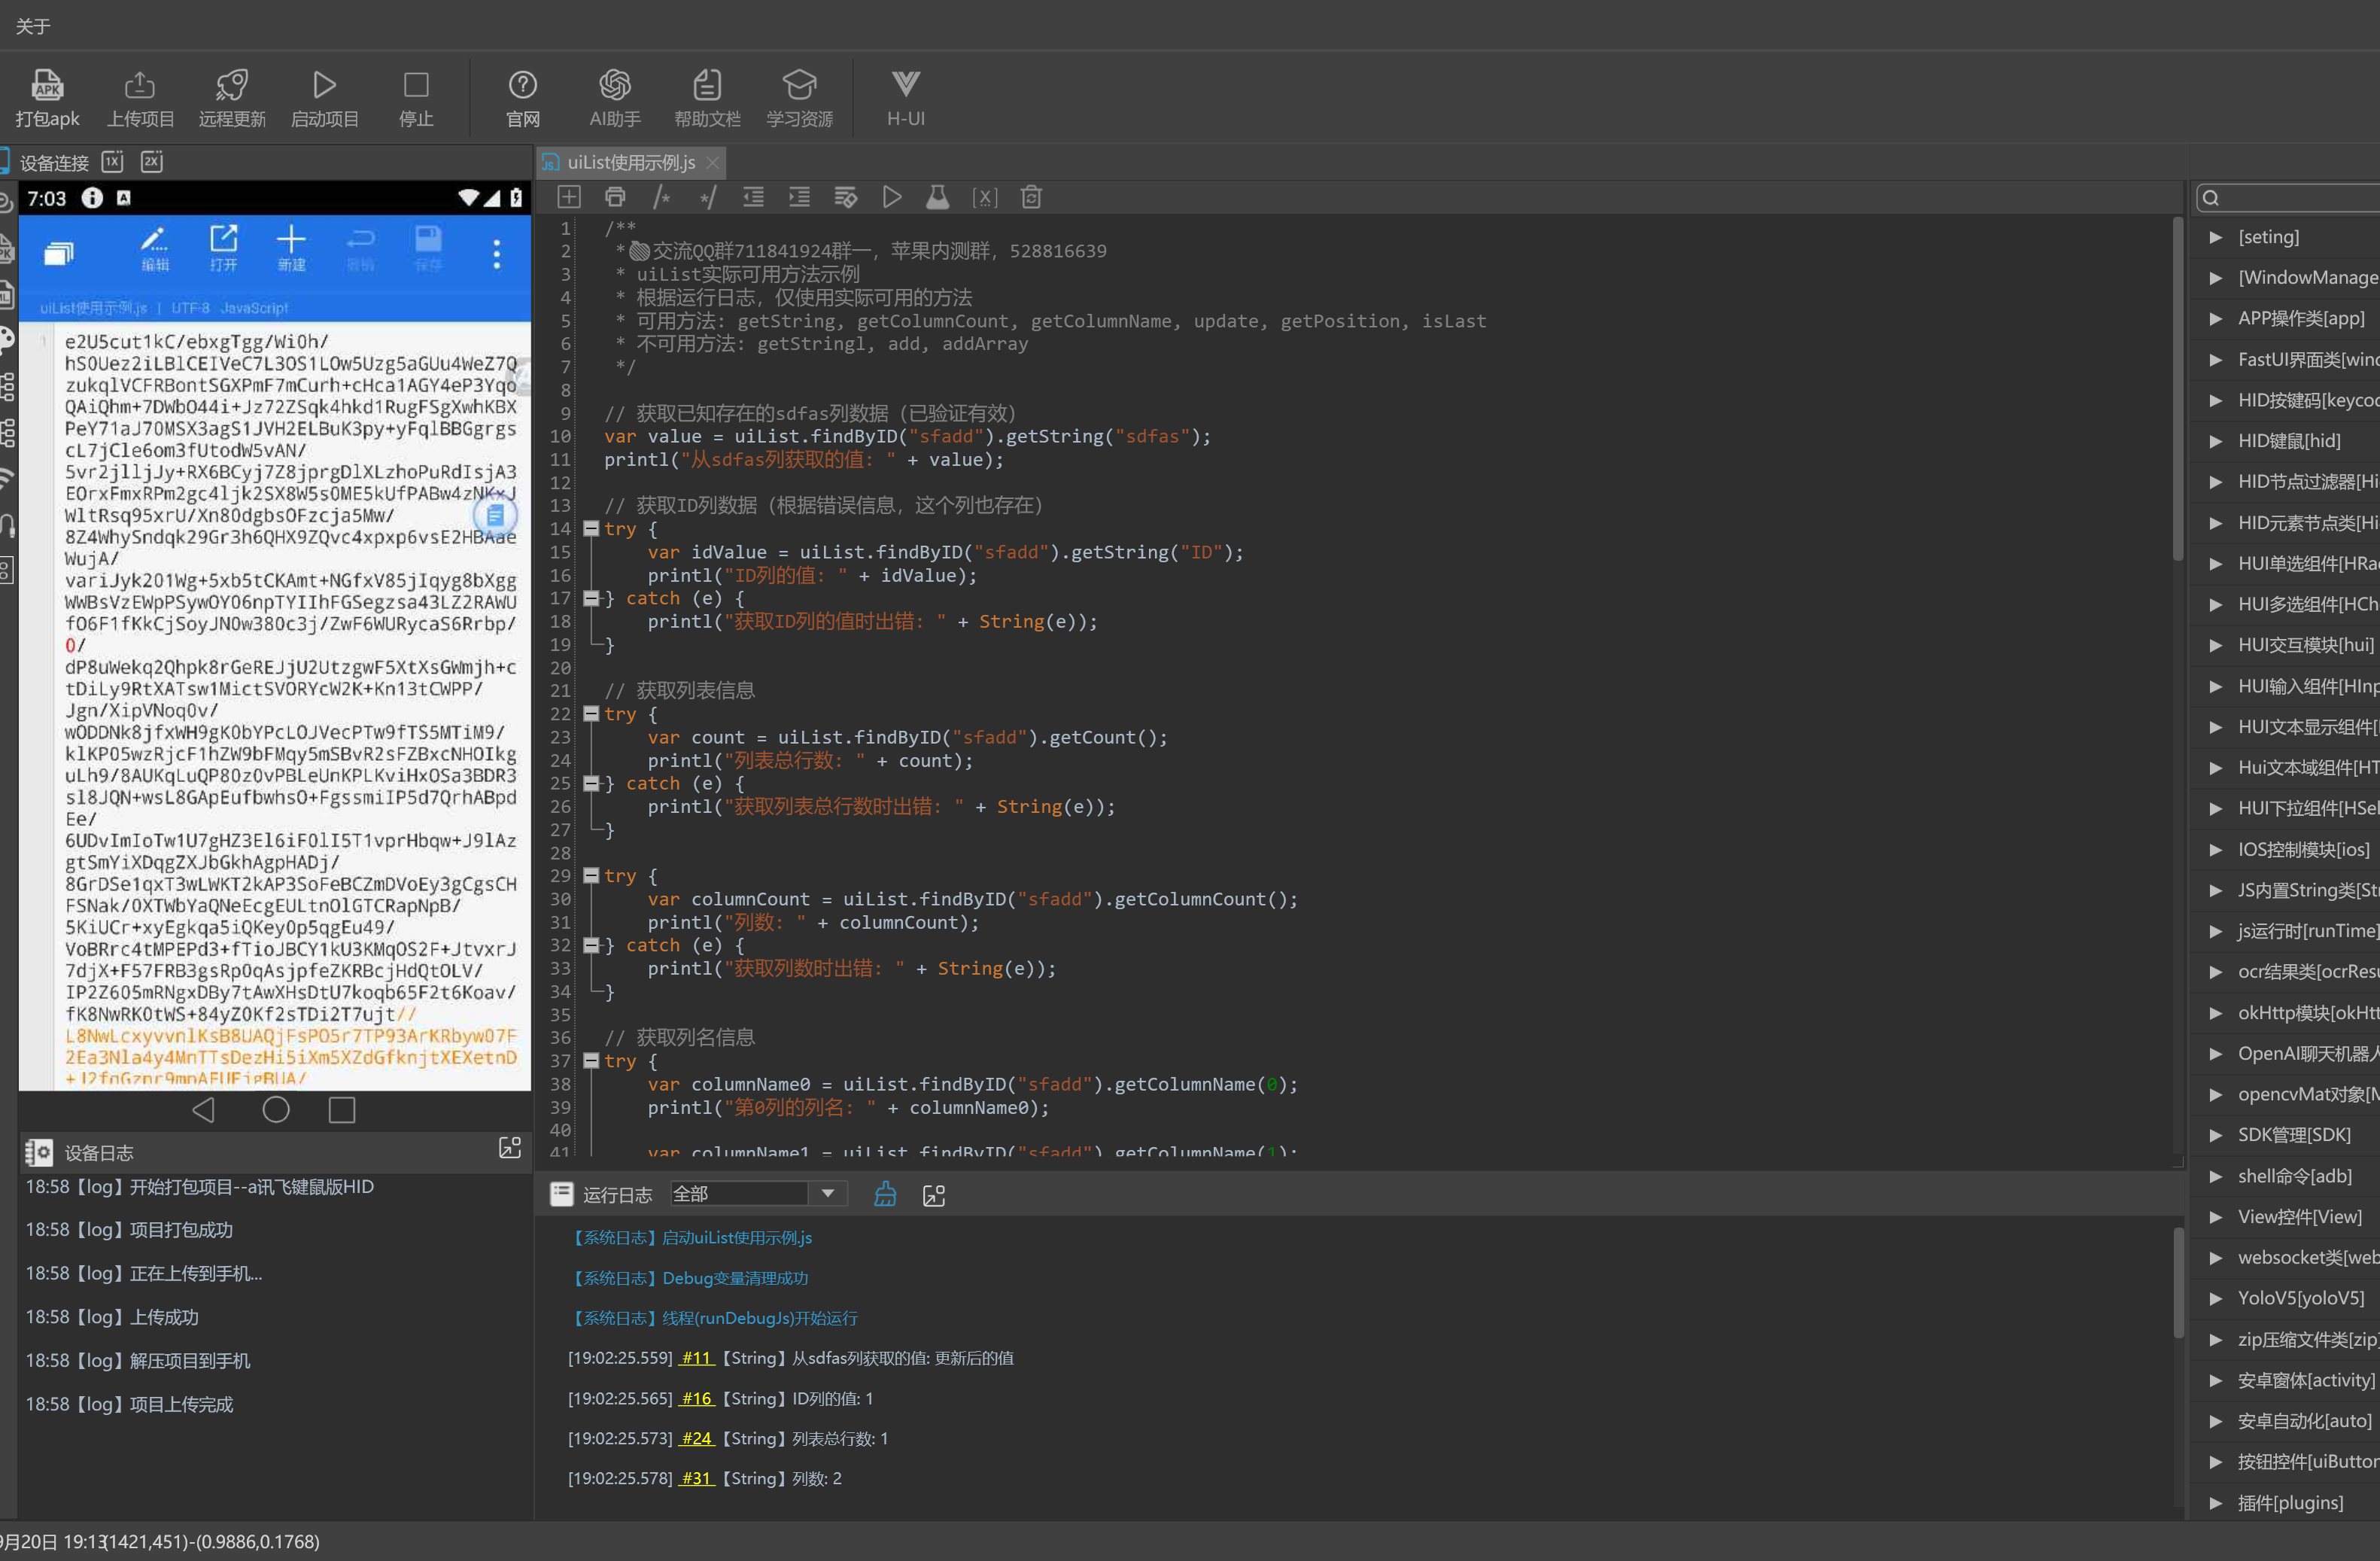Click the block comment /* icon

pyautogui.click(x=661, y=197)
